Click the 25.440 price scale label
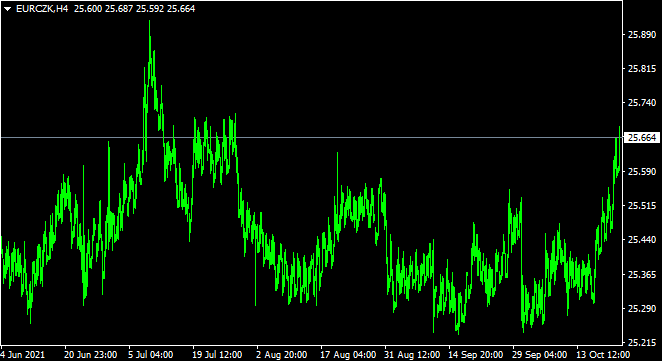This screenshot has width=662, height=361. click(642, 240)
